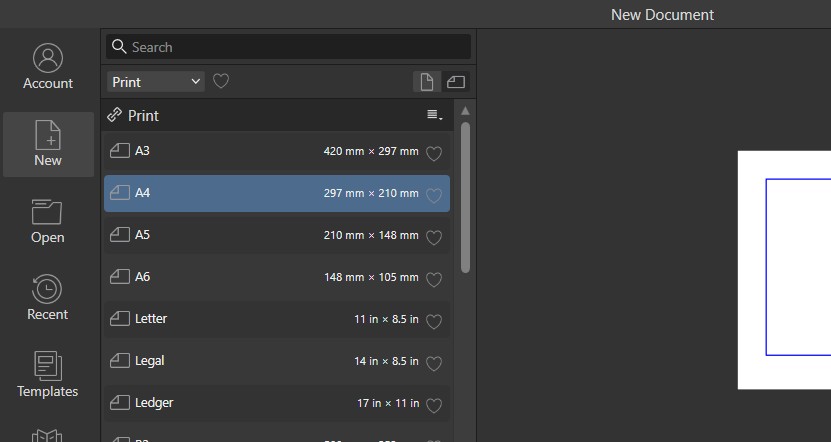831x442 pixels.
Task: Switch to portrait orientation
Action: click(x=427, y=82)
